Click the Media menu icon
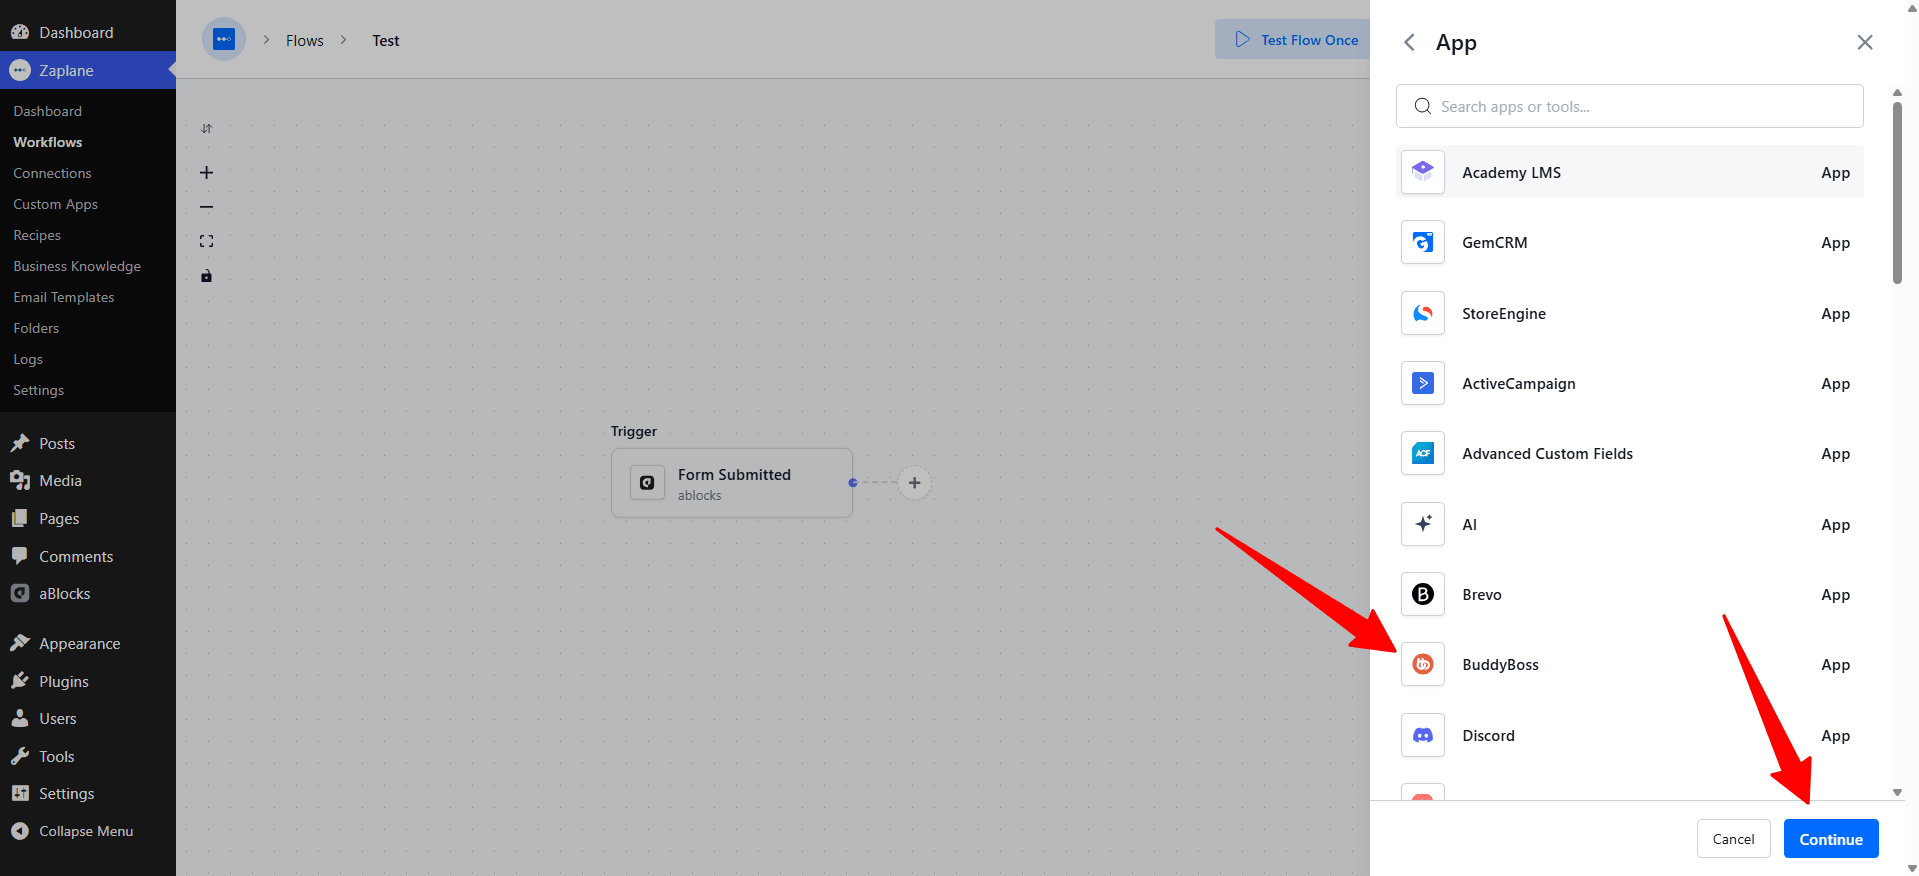Image resolution: width=1919 pixels, height=876 pixels. click(x=20, y=481)
